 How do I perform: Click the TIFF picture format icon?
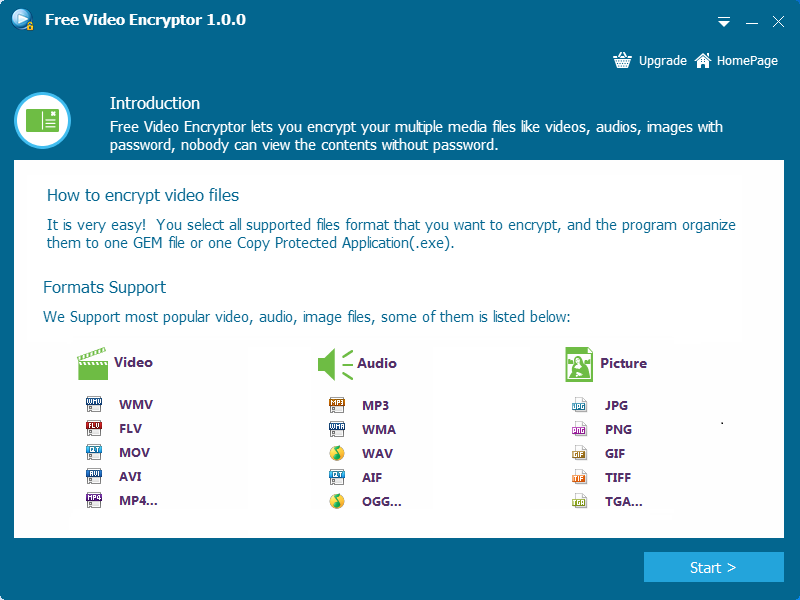[x=580, y=477]
